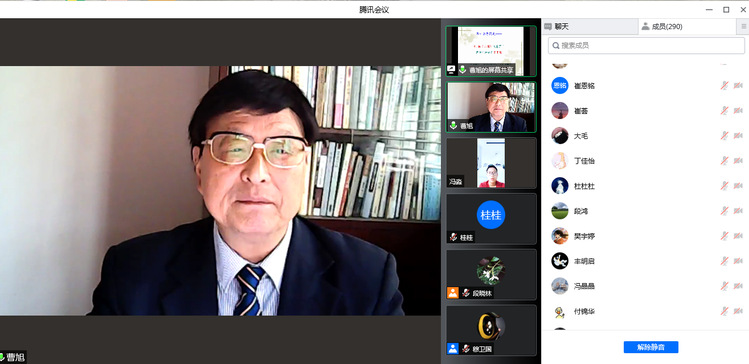Click 丰明启's avatar in member list
This screenshot has height=364, width=749.
(560, 261)
